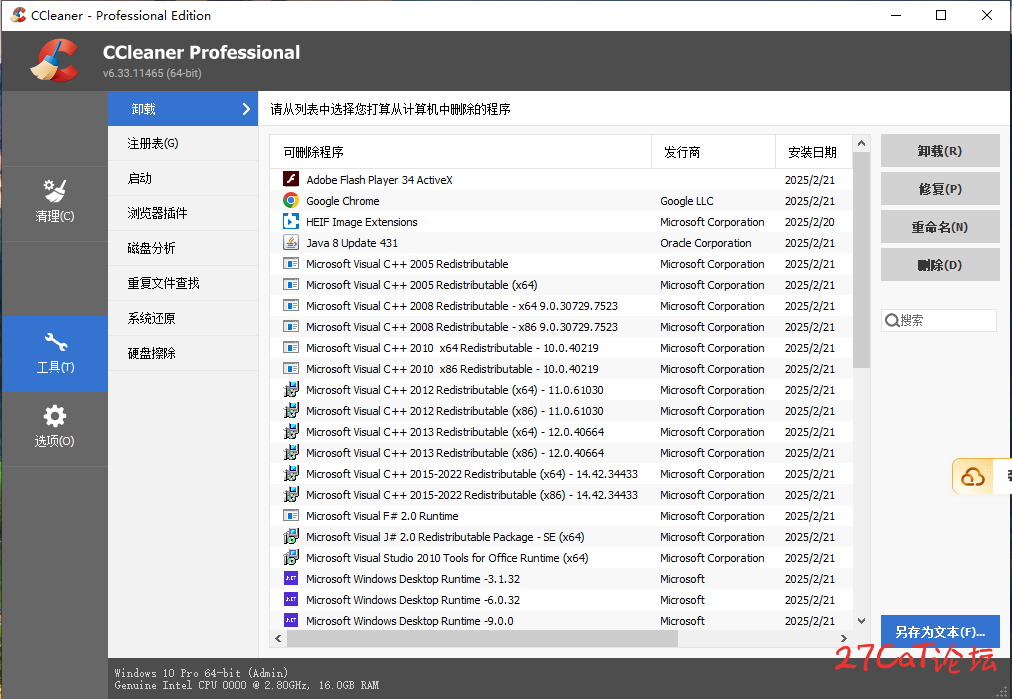Screen dimensions: 1012x699
Task: Select the Google Chrome program row
Action: (x=561, y=201)
